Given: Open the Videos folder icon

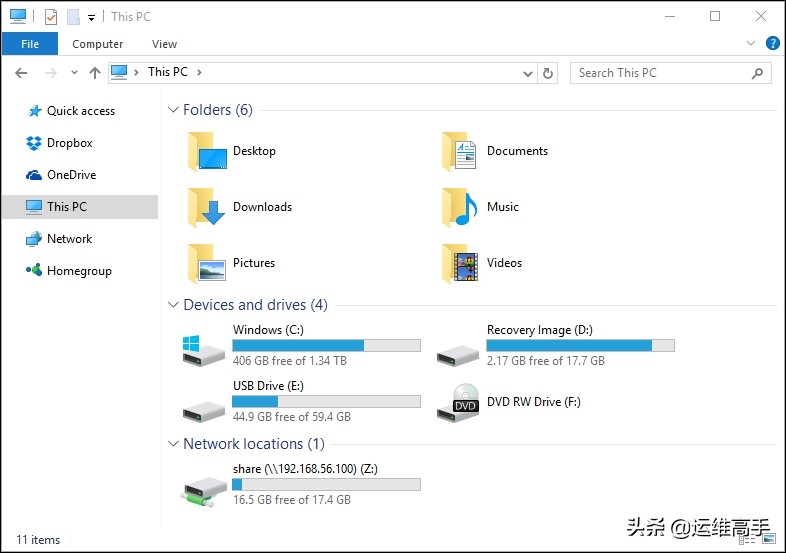Looking at the screenshot, I should (460, 263).
